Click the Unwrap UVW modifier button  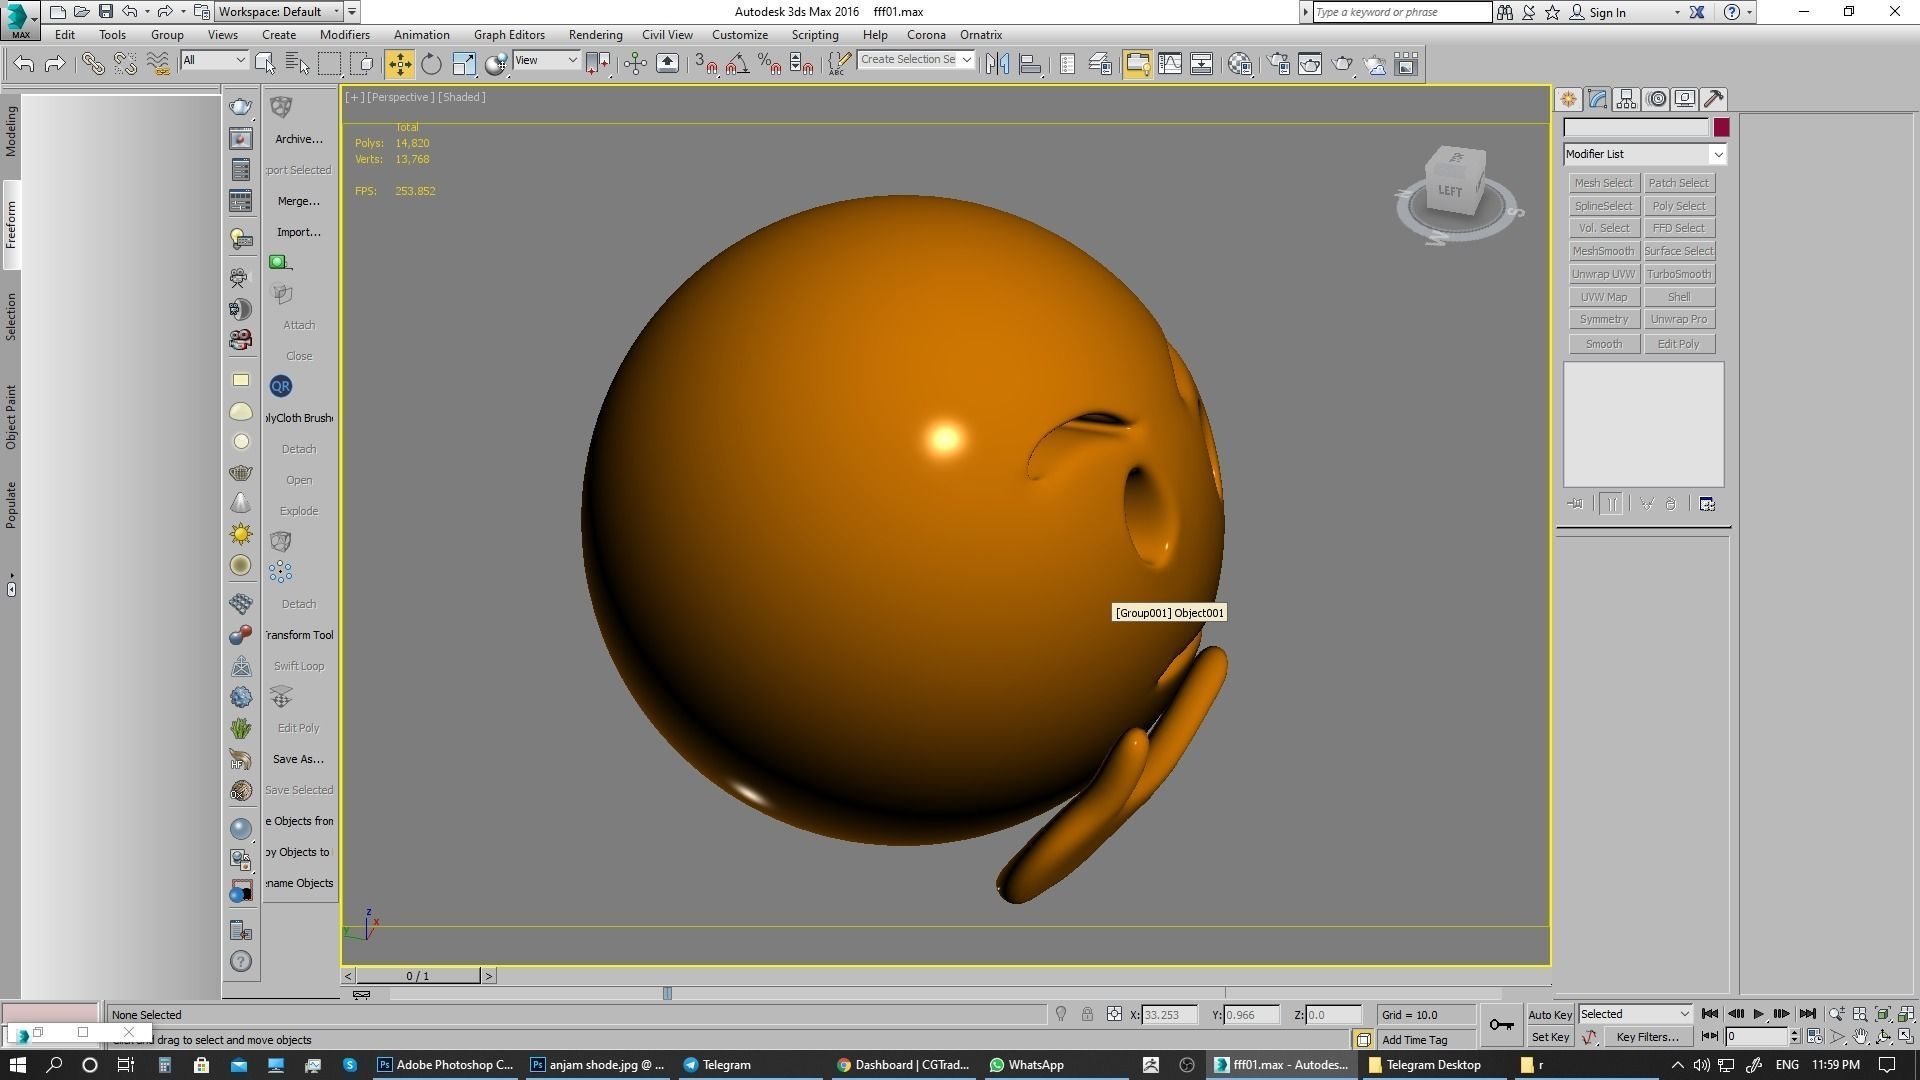pyautogui.click(x=1603, y=274)
